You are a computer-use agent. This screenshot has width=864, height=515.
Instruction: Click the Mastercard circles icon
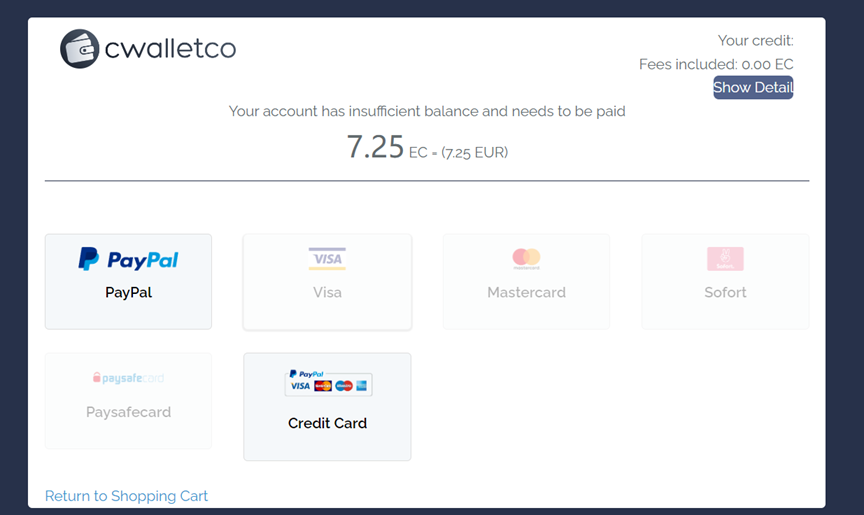[526, 259]
